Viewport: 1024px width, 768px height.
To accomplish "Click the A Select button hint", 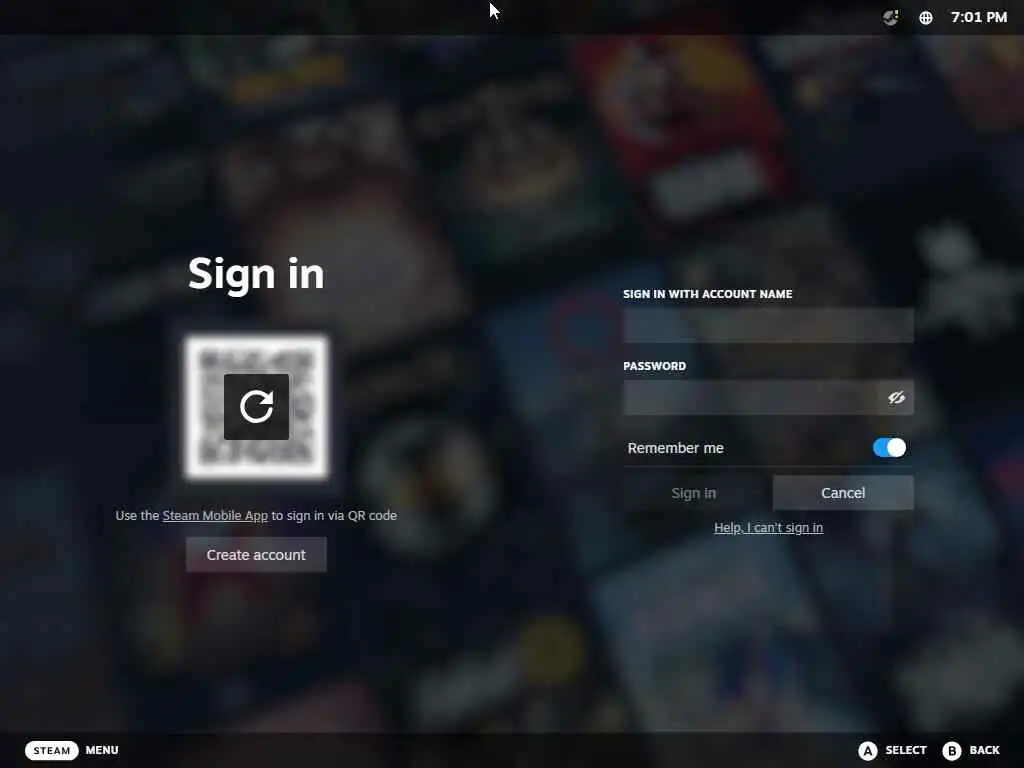I will click(x=892, y=750).
